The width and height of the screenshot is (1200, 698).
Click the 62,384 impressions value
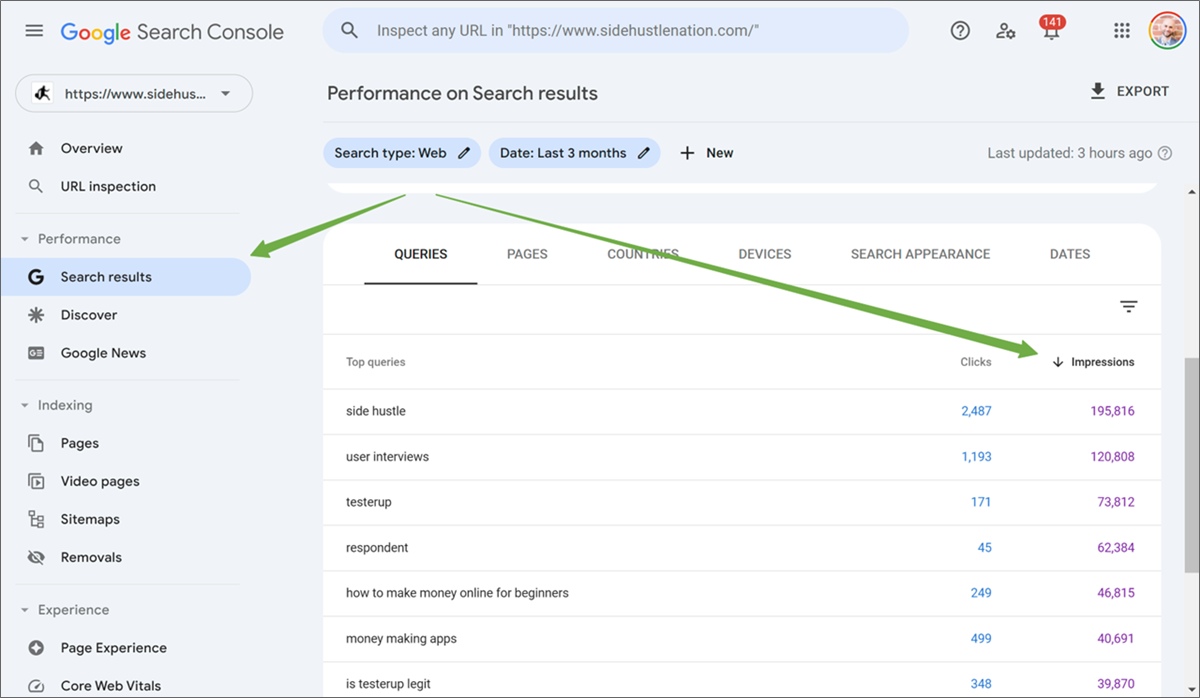click(x=1116, y=548)
